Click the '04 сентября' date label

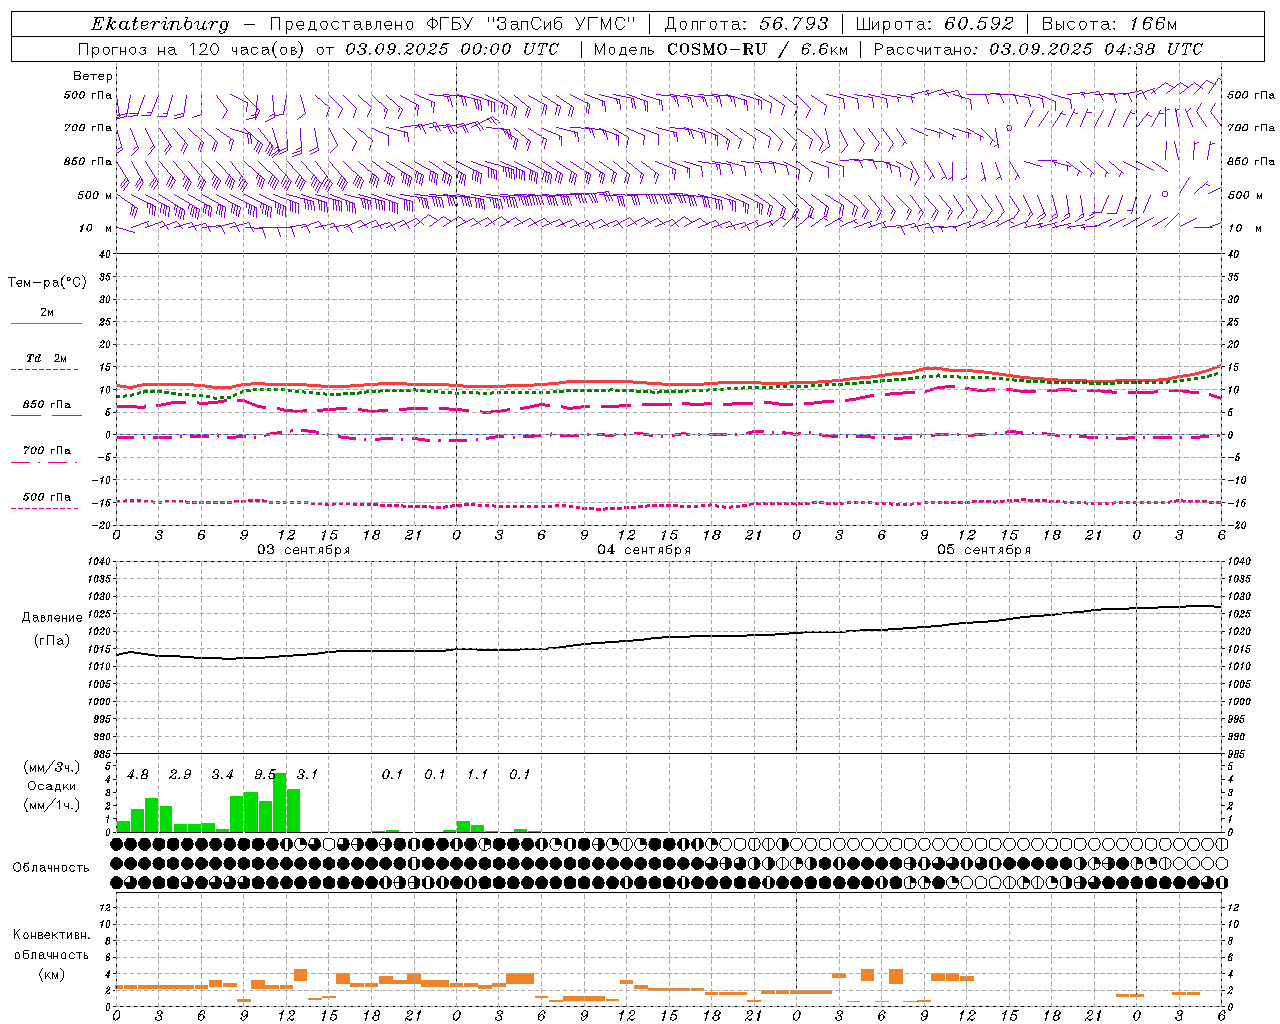tap(644, 550)
